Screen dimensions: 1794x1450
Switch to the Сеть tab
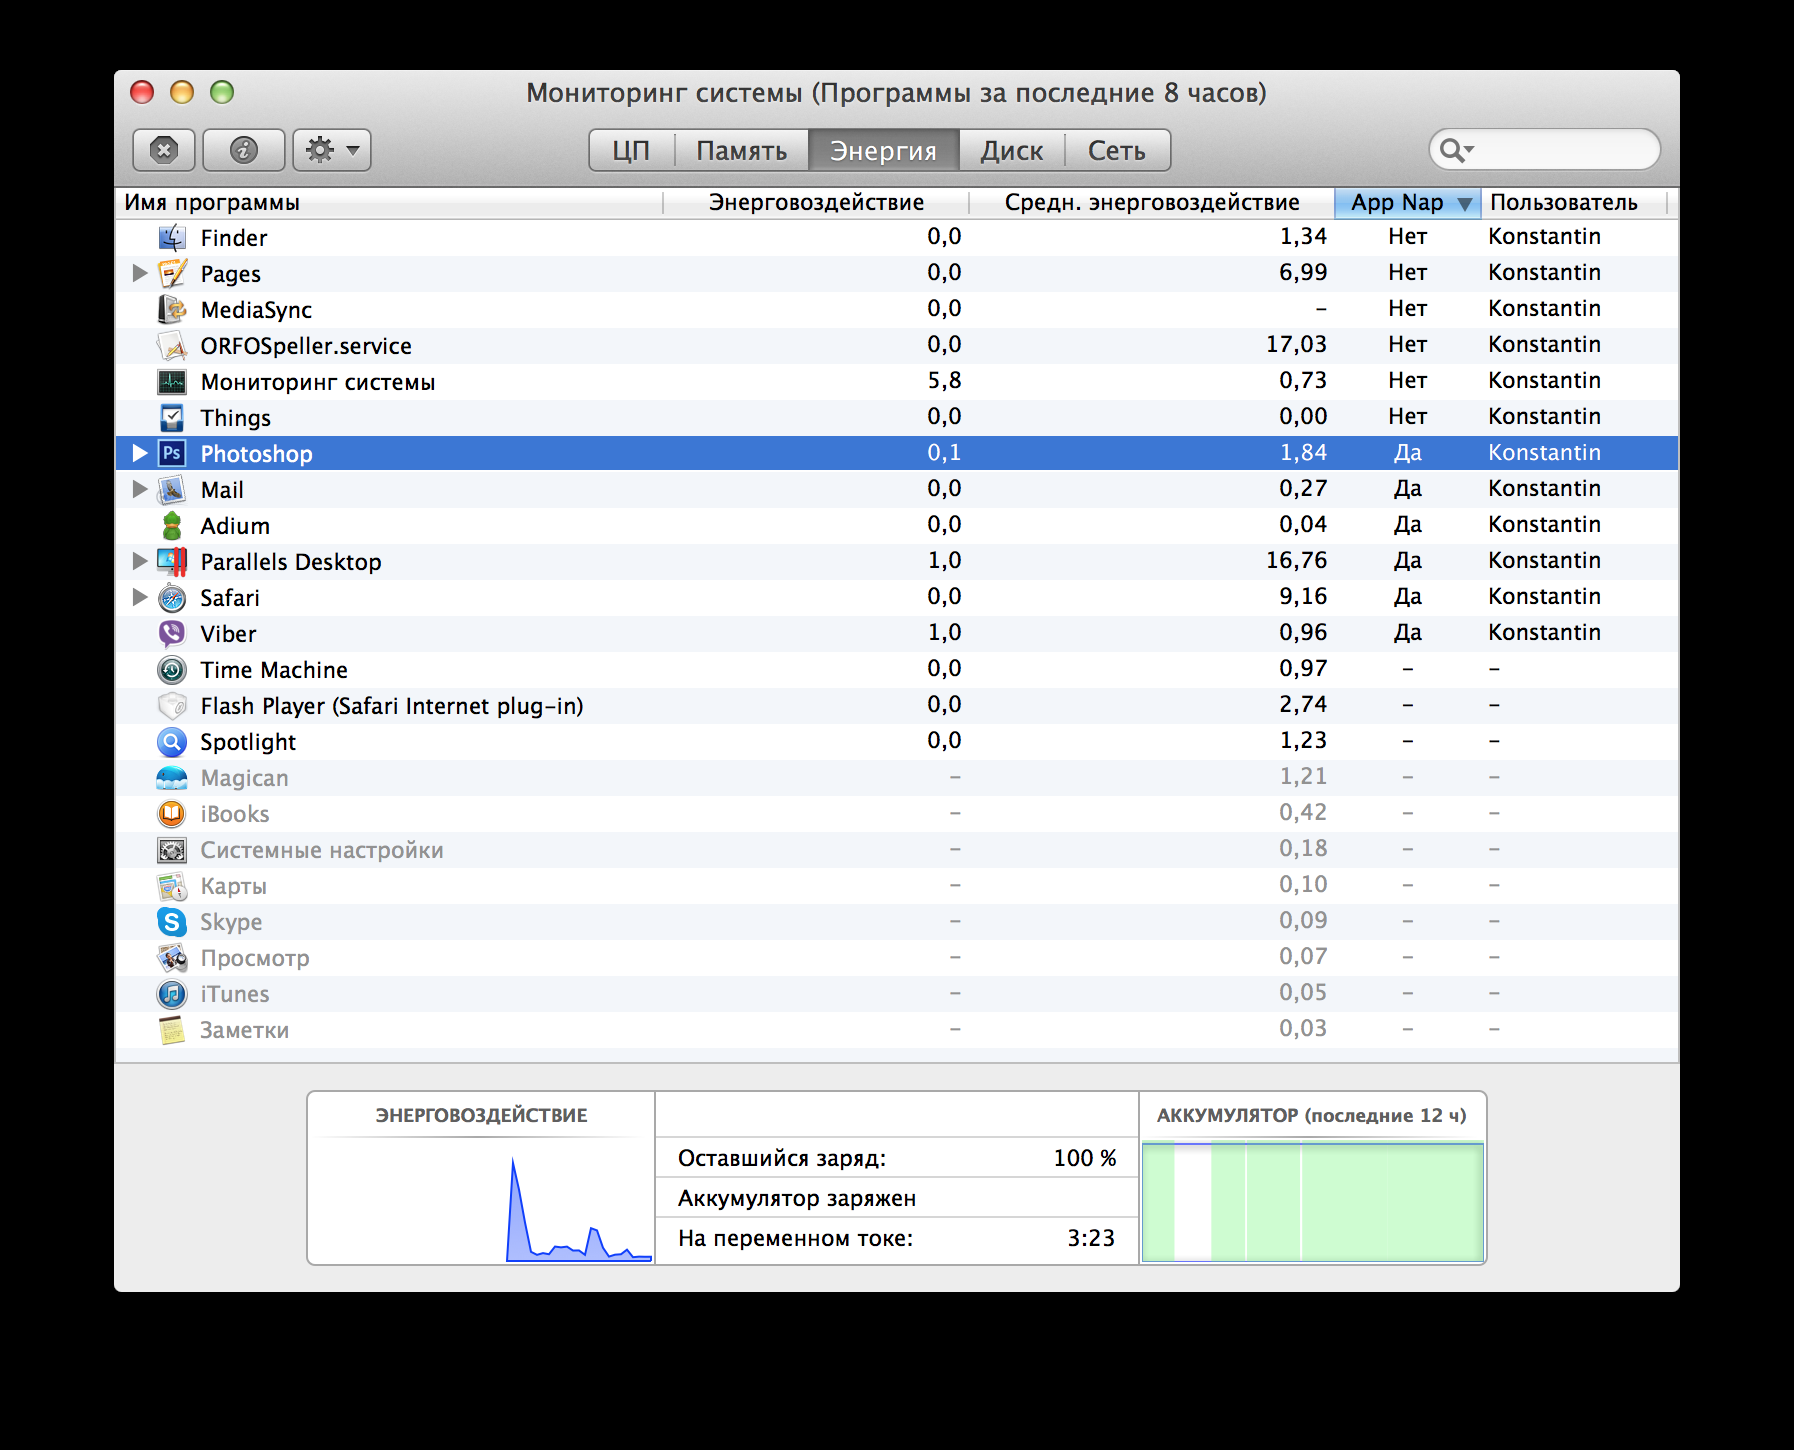click(x=1117, y=150)
